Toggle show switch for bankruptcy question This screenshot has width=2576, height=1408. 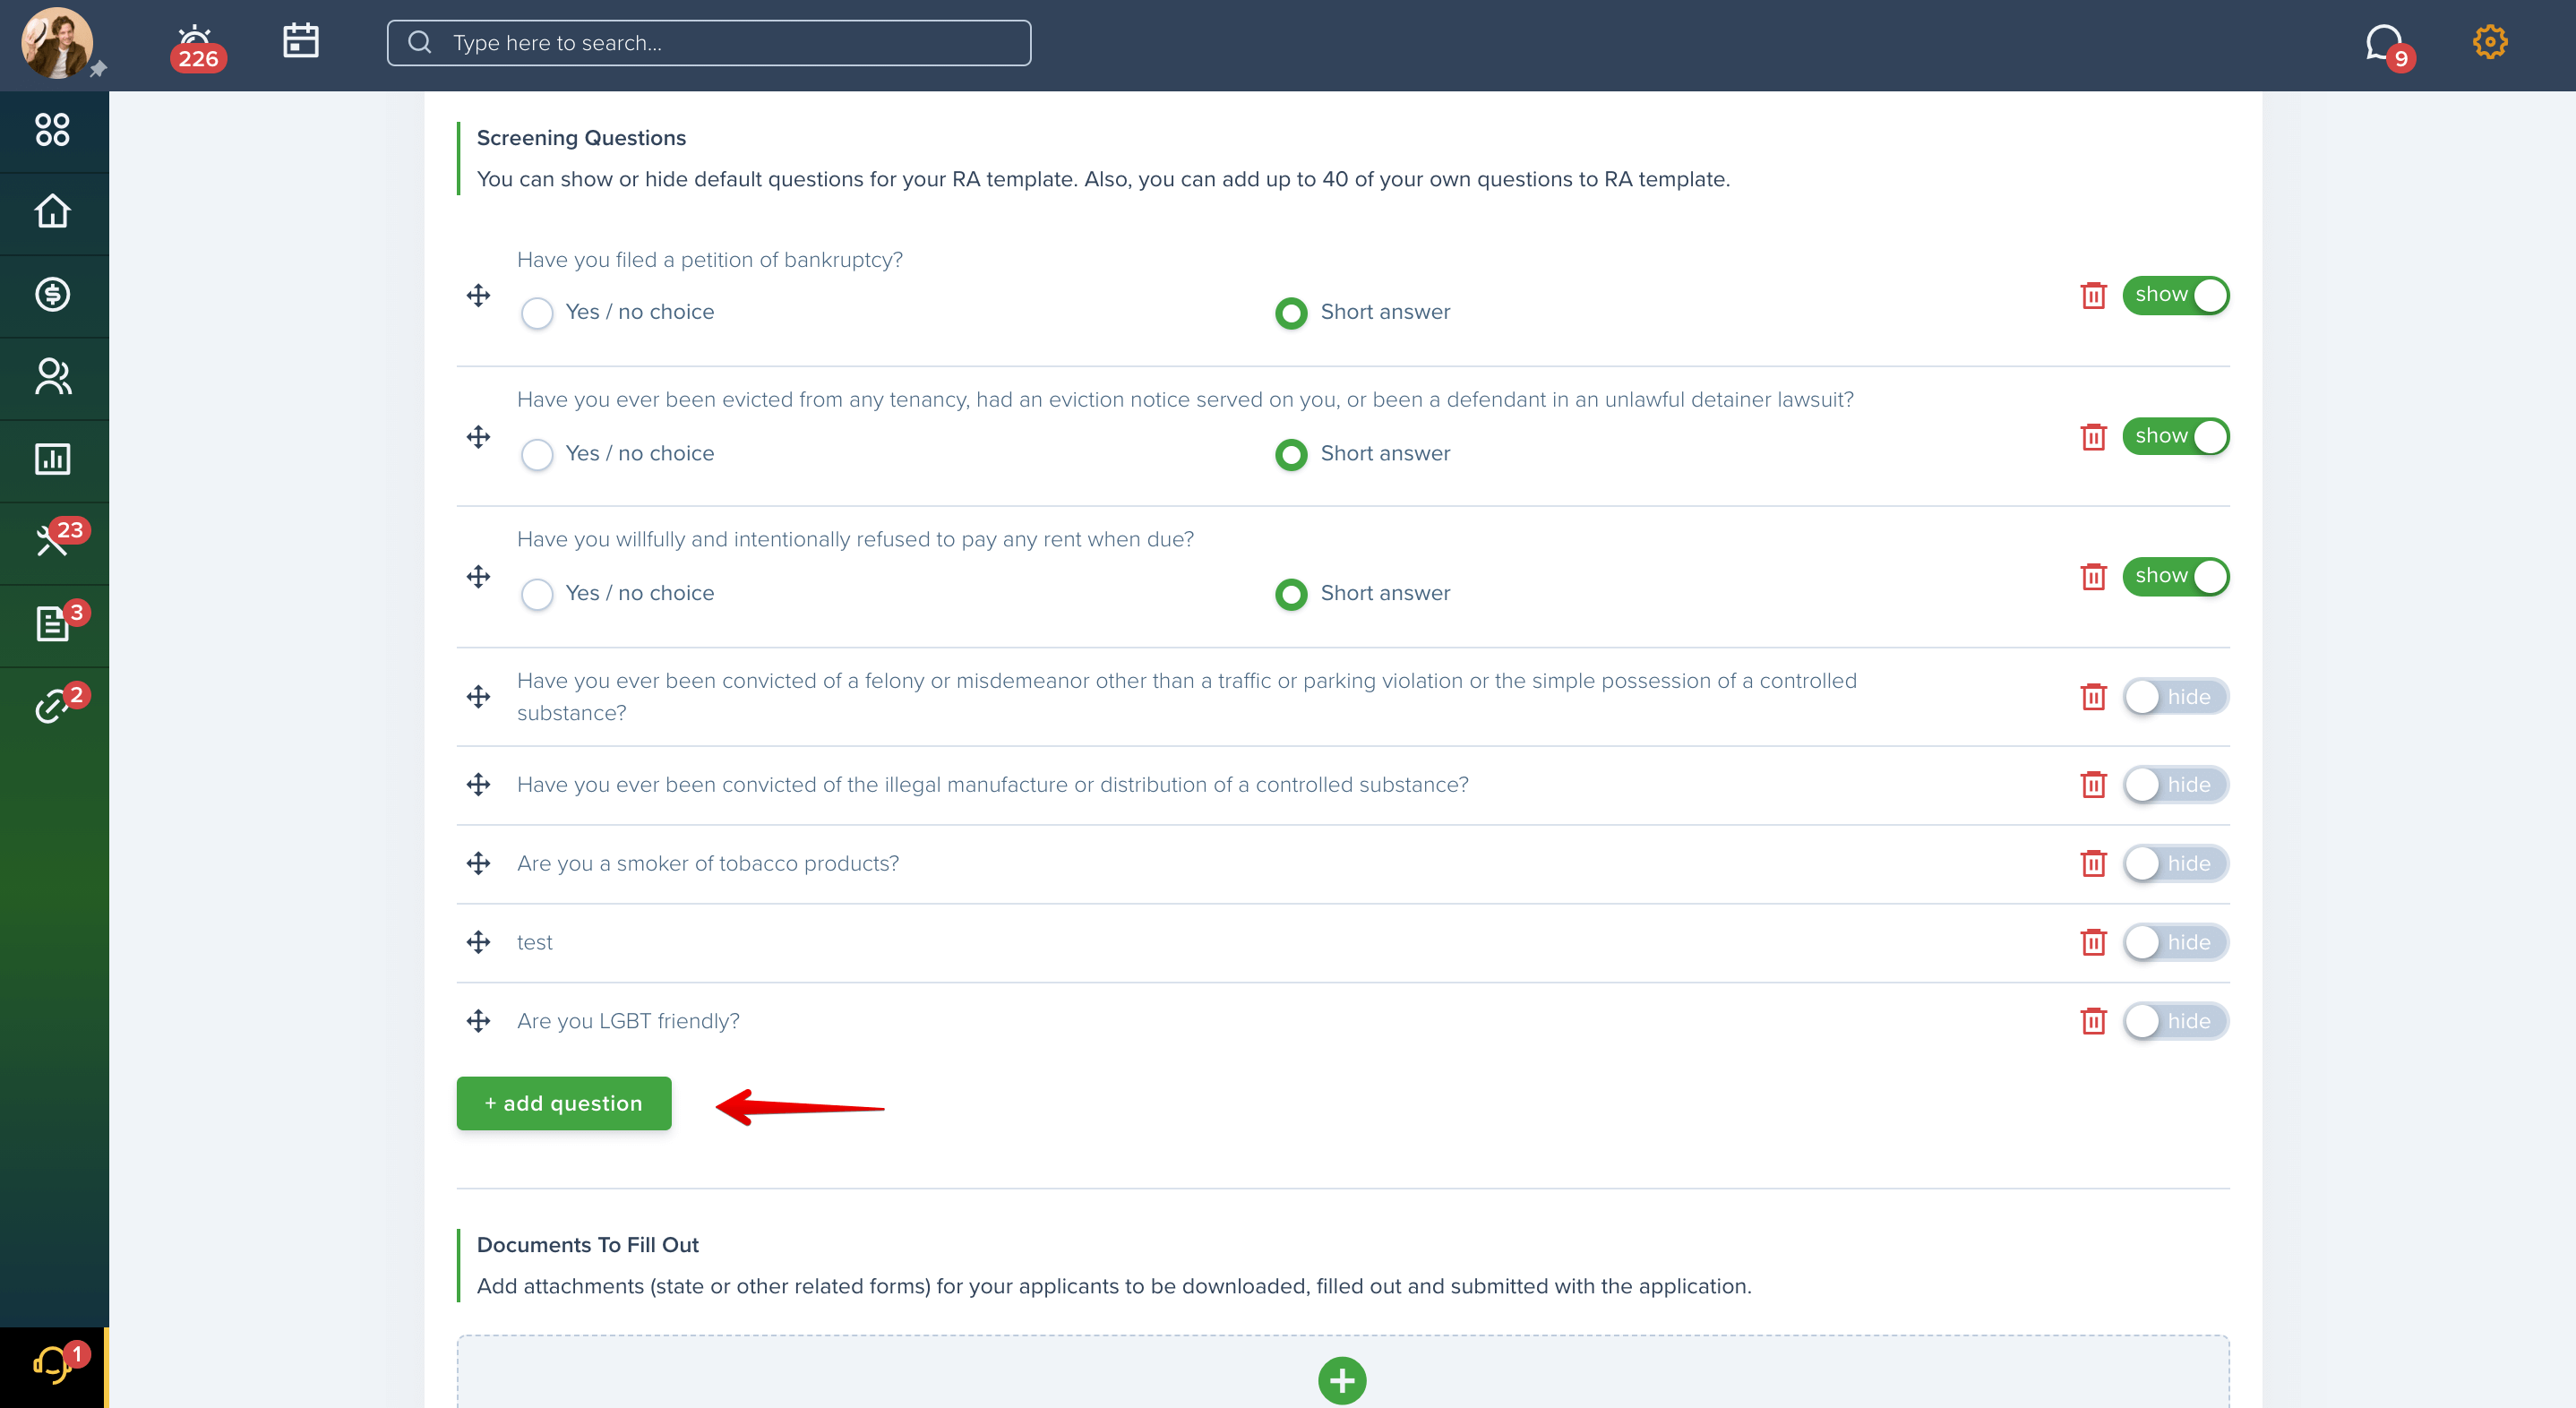(x=2176, y=295)
